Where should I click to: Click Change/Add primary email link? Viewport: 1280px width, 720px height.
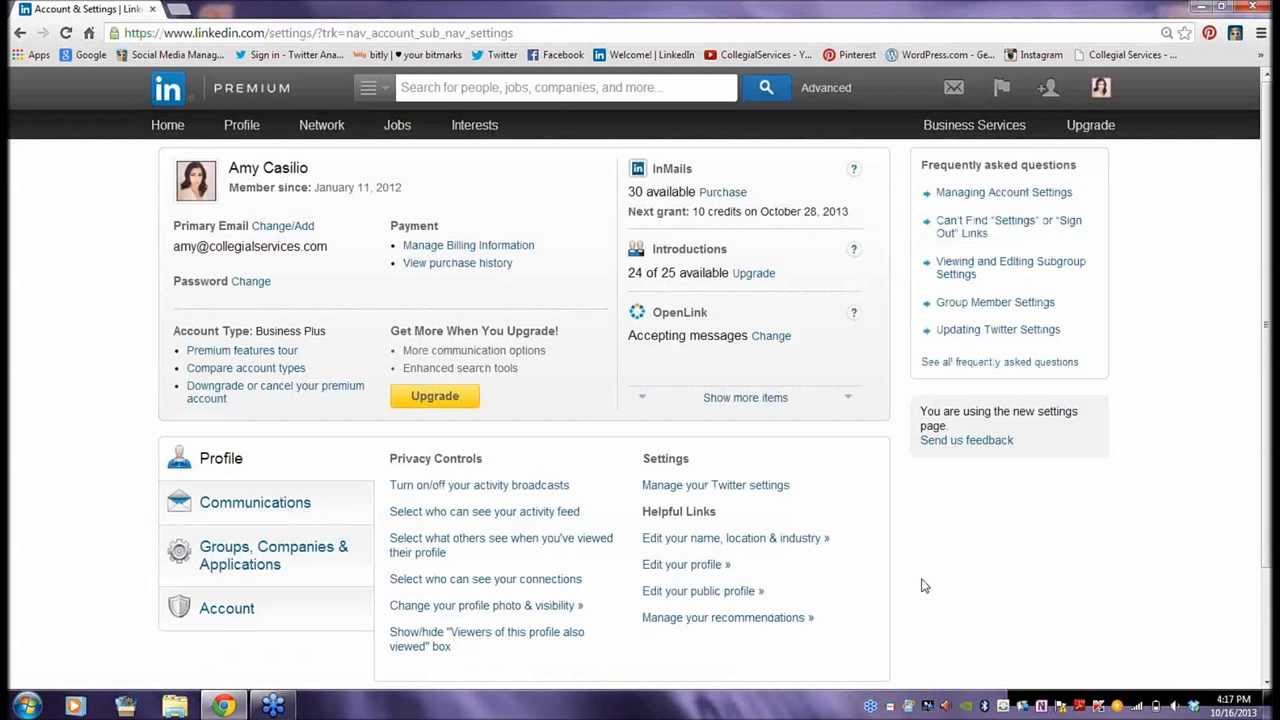[x=283, y=226]
